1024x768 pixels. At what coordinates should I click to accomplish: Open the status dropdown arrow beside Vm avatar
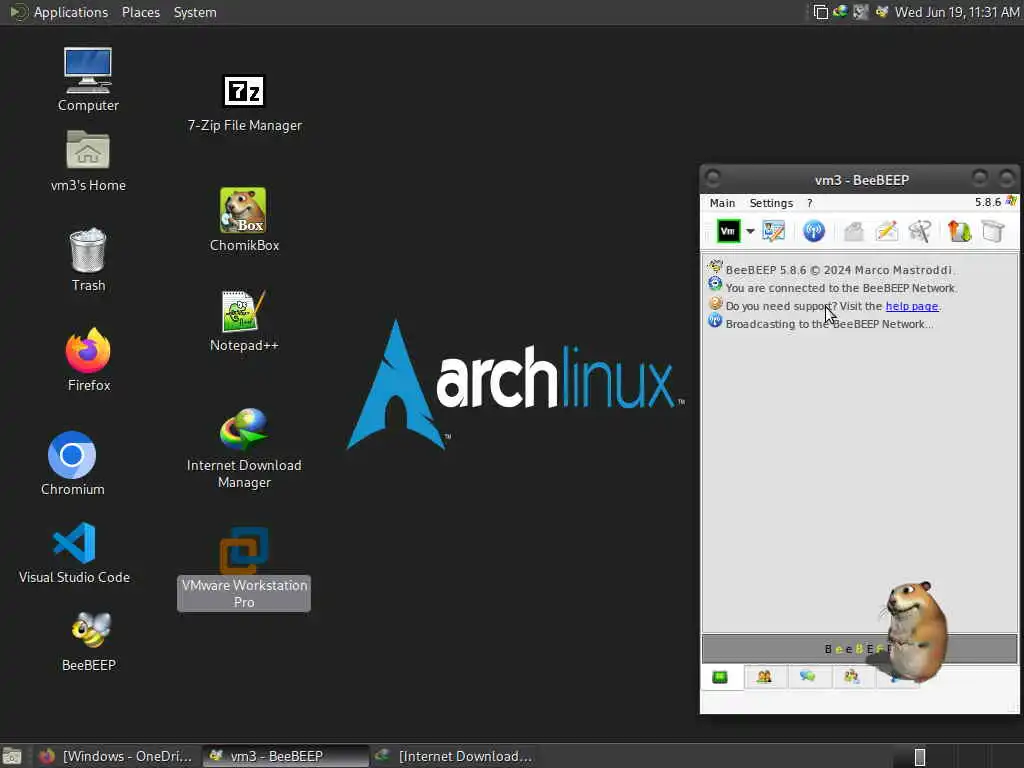tap(750, 231)
